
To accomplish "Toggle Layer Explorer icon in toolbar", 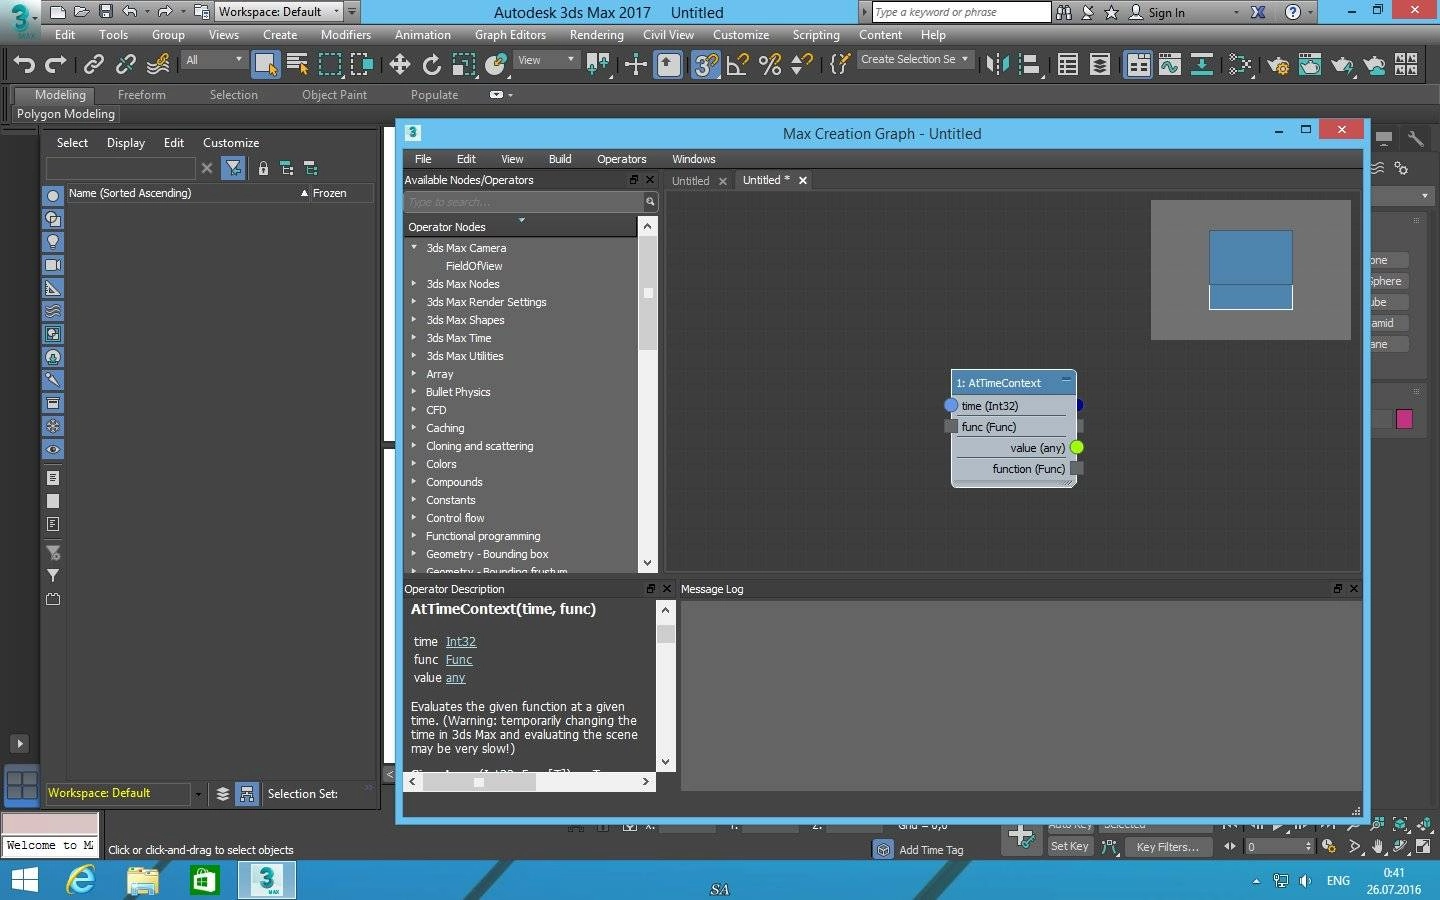I will click(1100, 65).
